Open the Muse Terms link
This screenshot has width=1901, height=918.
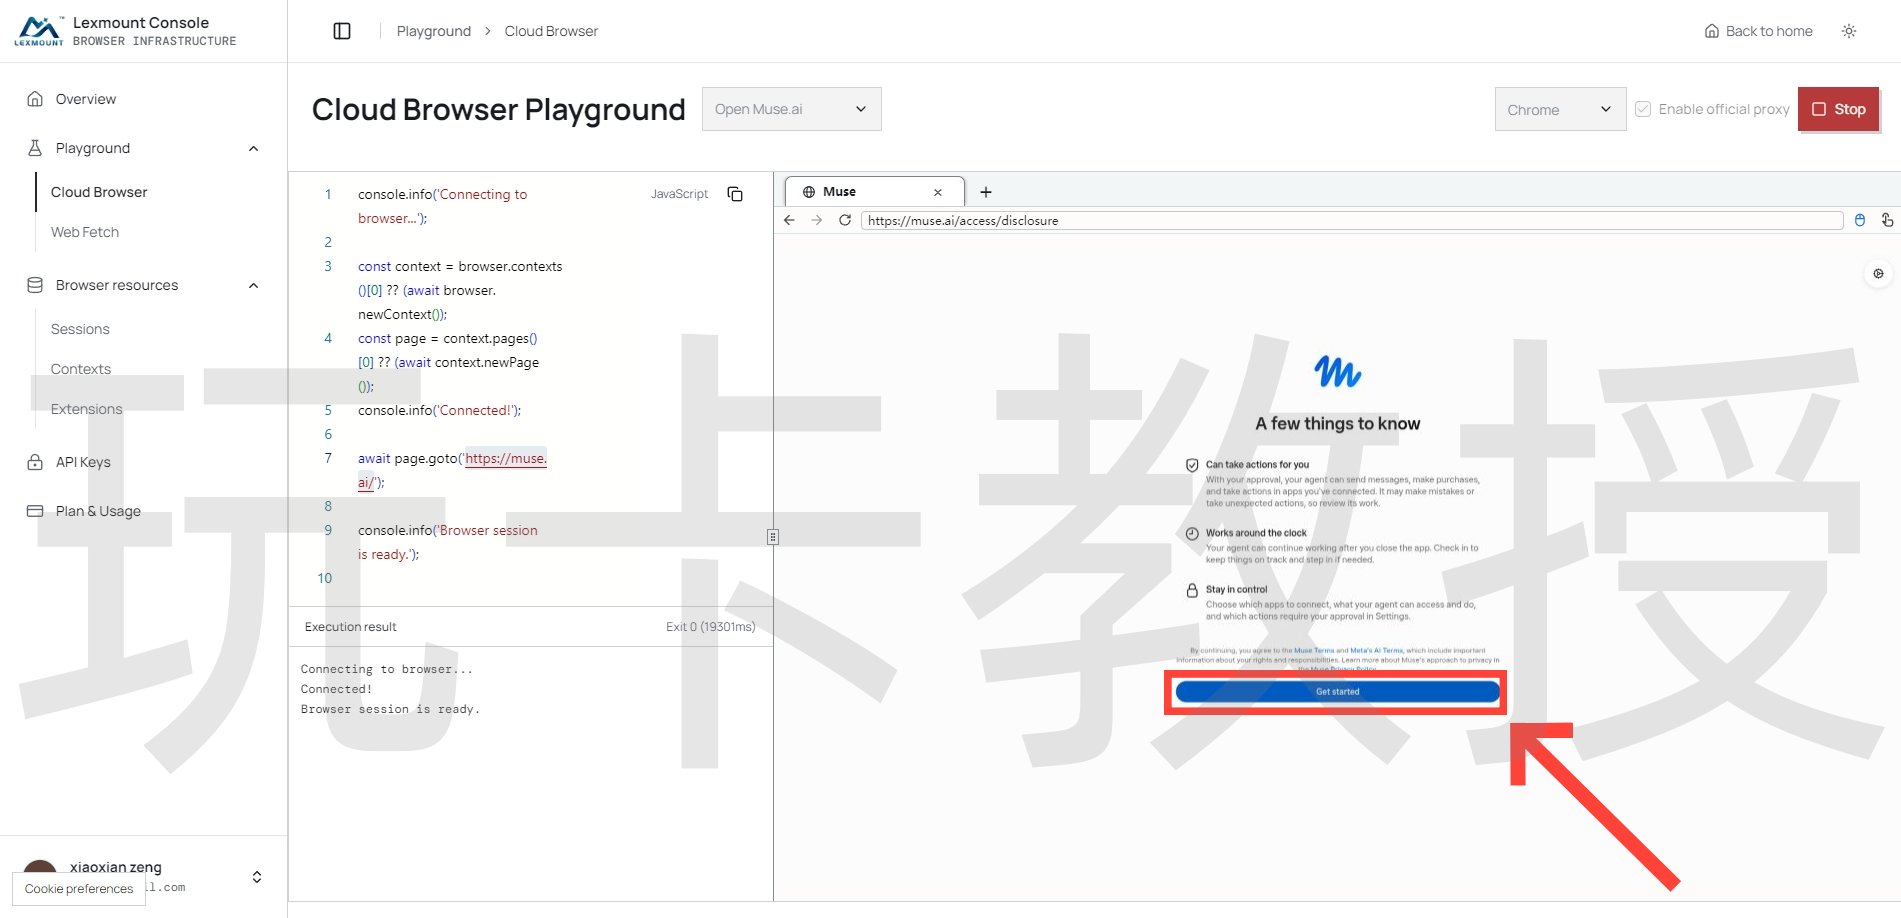tap(1314, 651)
